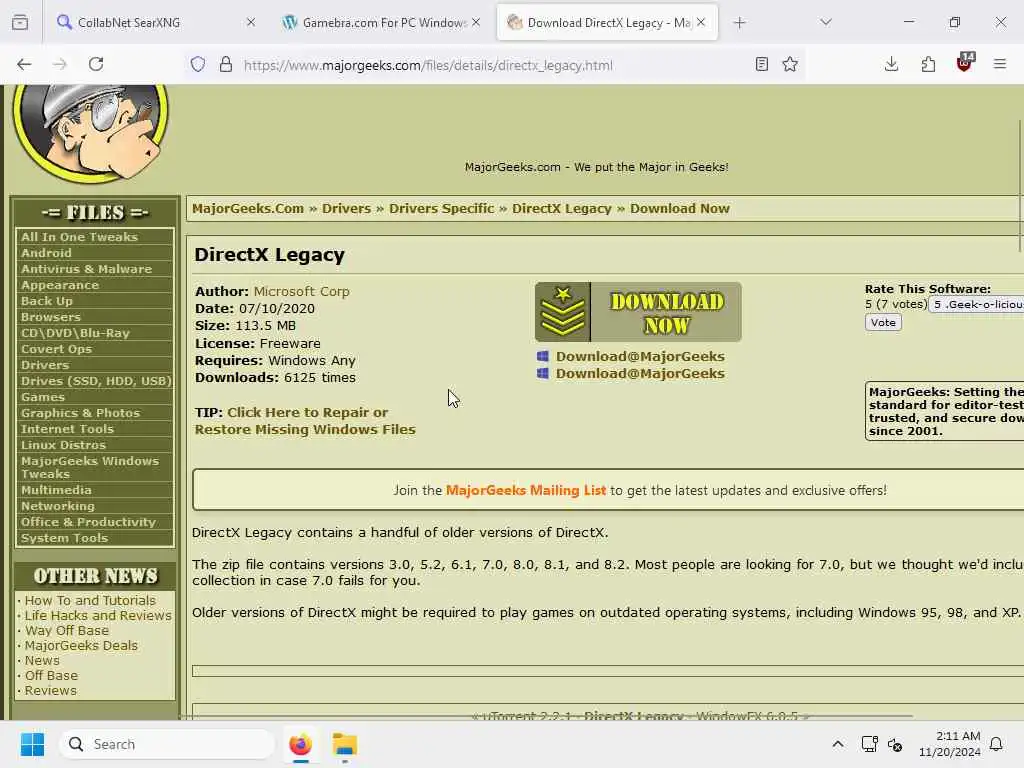Open the CD\DVD\Blu-Ray category
The image size is (1024, 768).
tap(75, 333)
